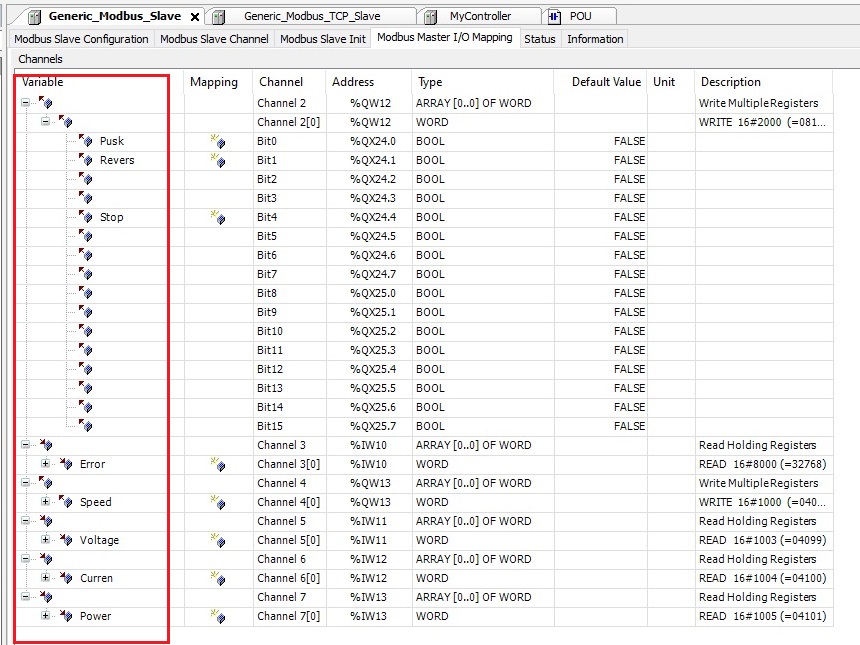Click the Pusk variable output icon
Viewport: 860px width, 645px height.
[85, 141]
